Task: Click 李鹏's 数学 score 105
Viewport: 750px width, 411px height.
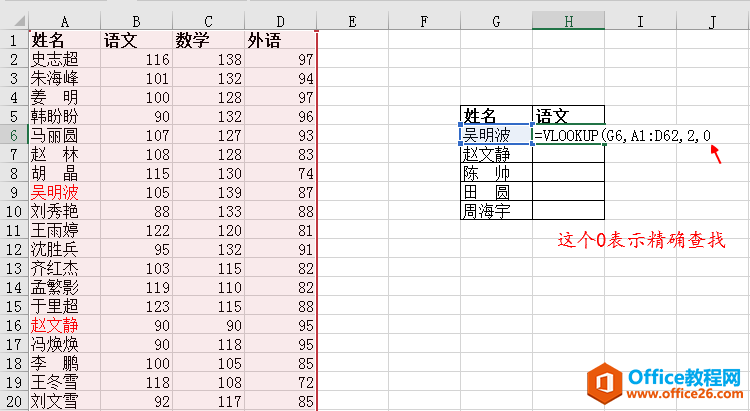Action: coord(209,363)
